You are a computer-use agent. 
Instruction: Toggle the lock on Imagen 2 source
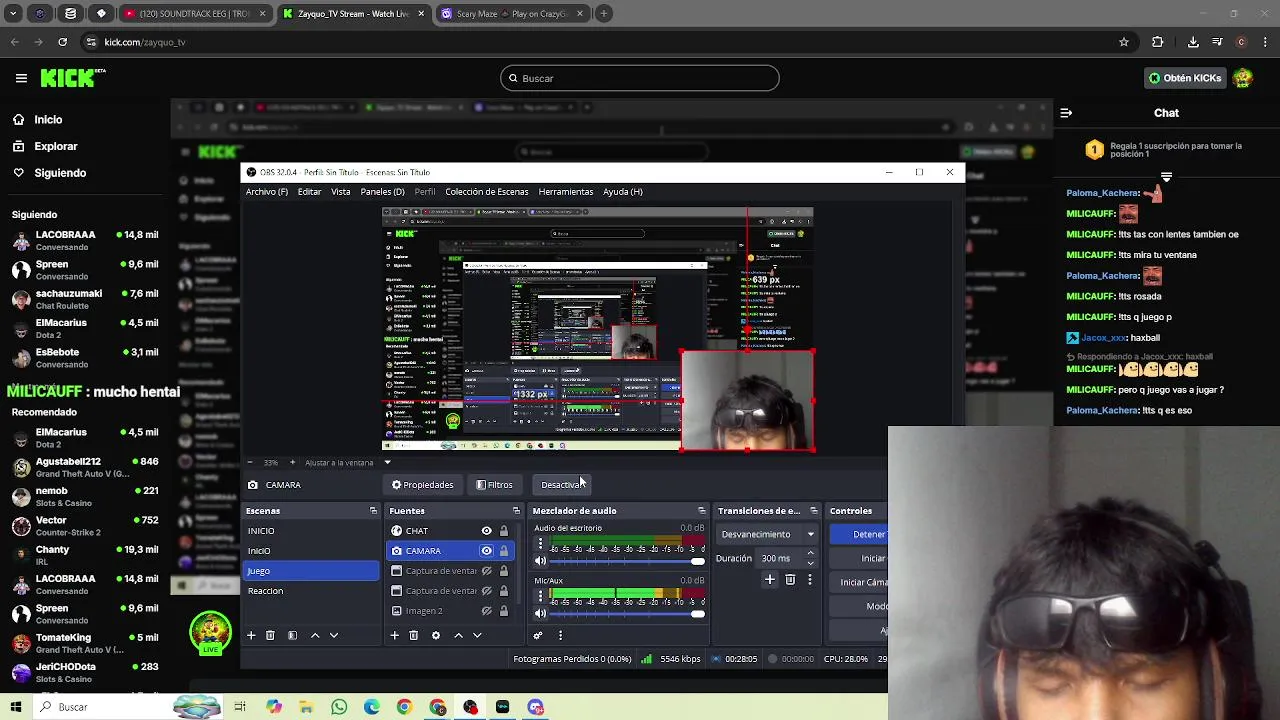(x=504, y=611)
